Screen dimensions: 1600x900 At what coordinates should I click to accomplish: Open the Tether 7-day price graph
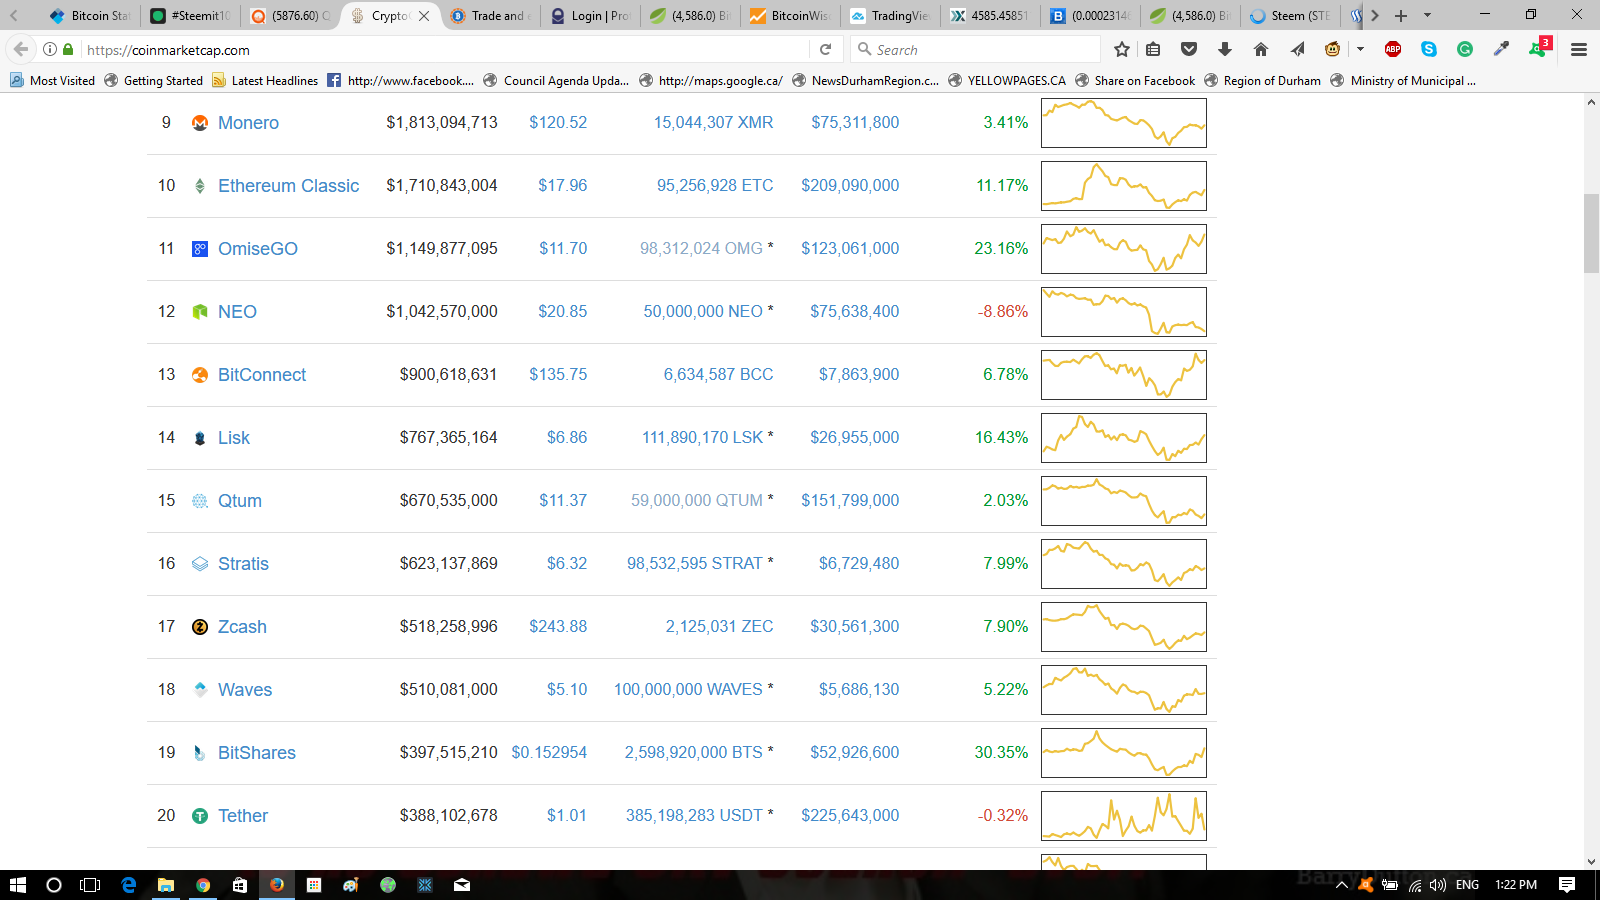[x=1124, y=816]
